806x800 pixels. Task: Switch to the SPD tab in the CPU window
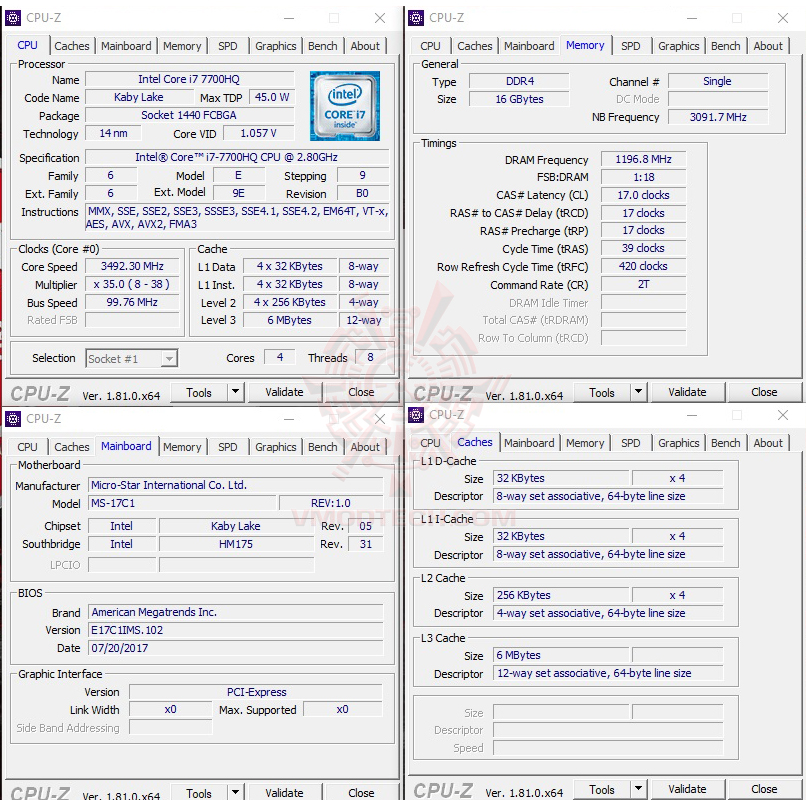(227, 45)
